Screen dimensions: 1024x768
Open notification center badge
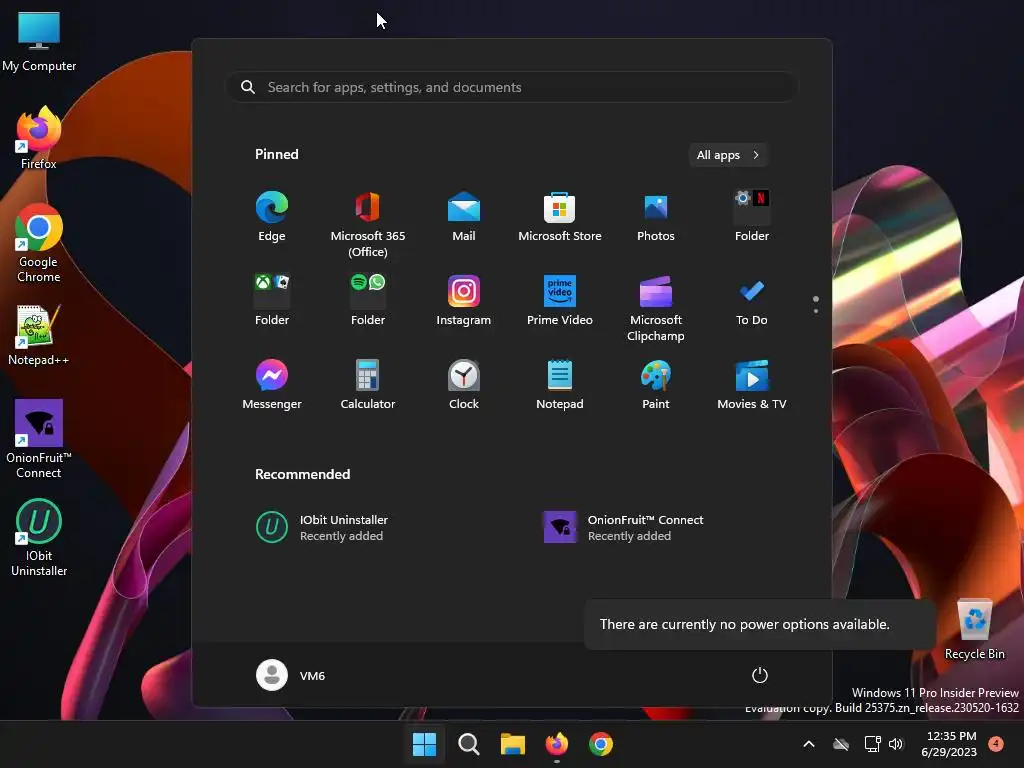pos(996,743)
